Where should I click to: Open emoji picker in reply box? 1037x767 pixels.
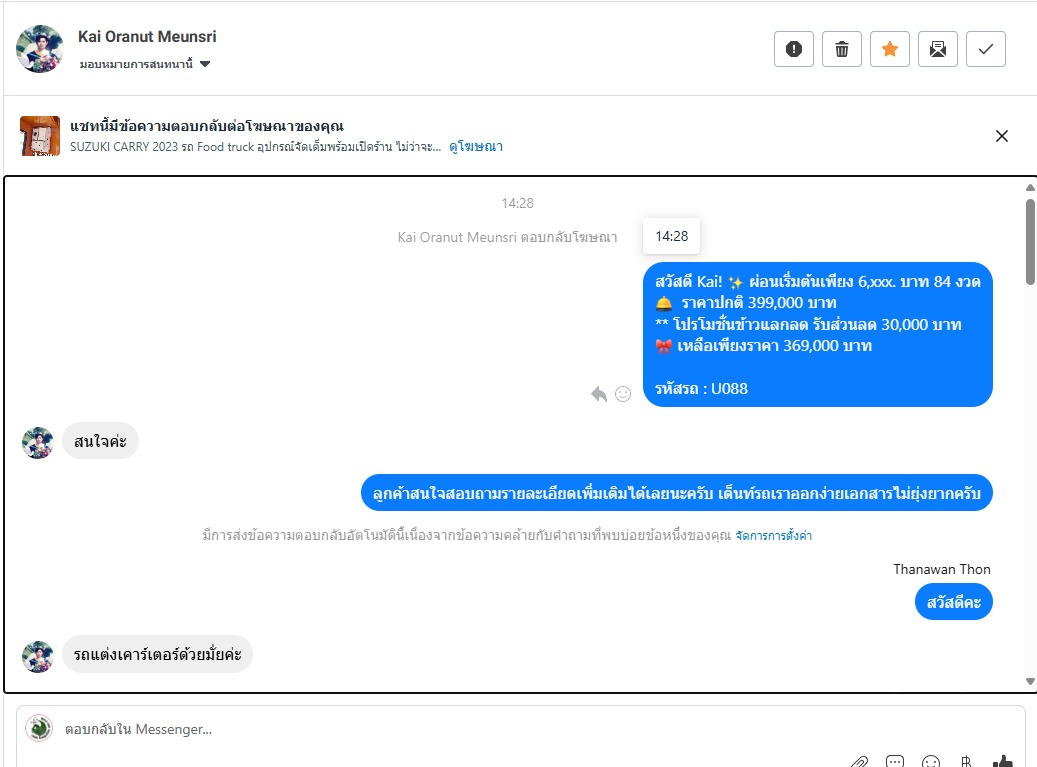[x=931, y=762]
